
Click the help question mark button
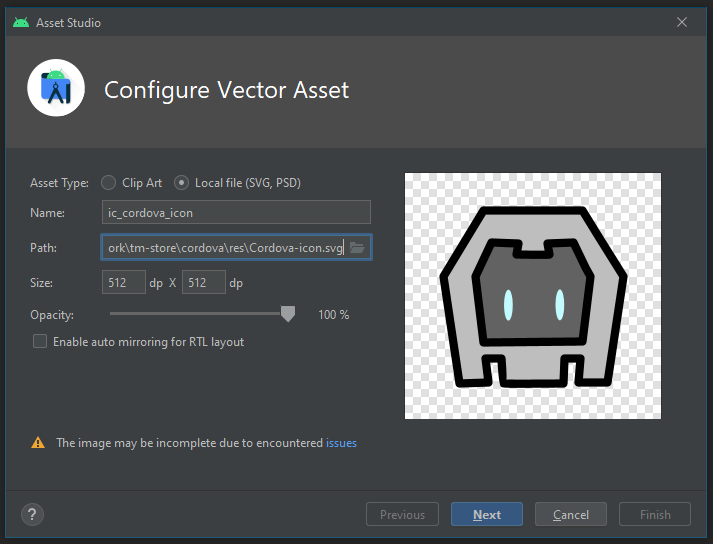[32, 514]
